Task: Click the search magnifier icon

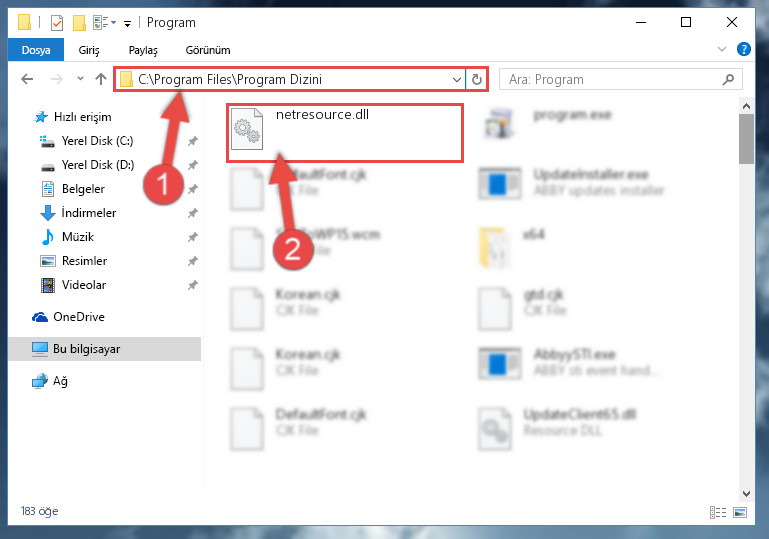Action: click(x=728, y=79)
